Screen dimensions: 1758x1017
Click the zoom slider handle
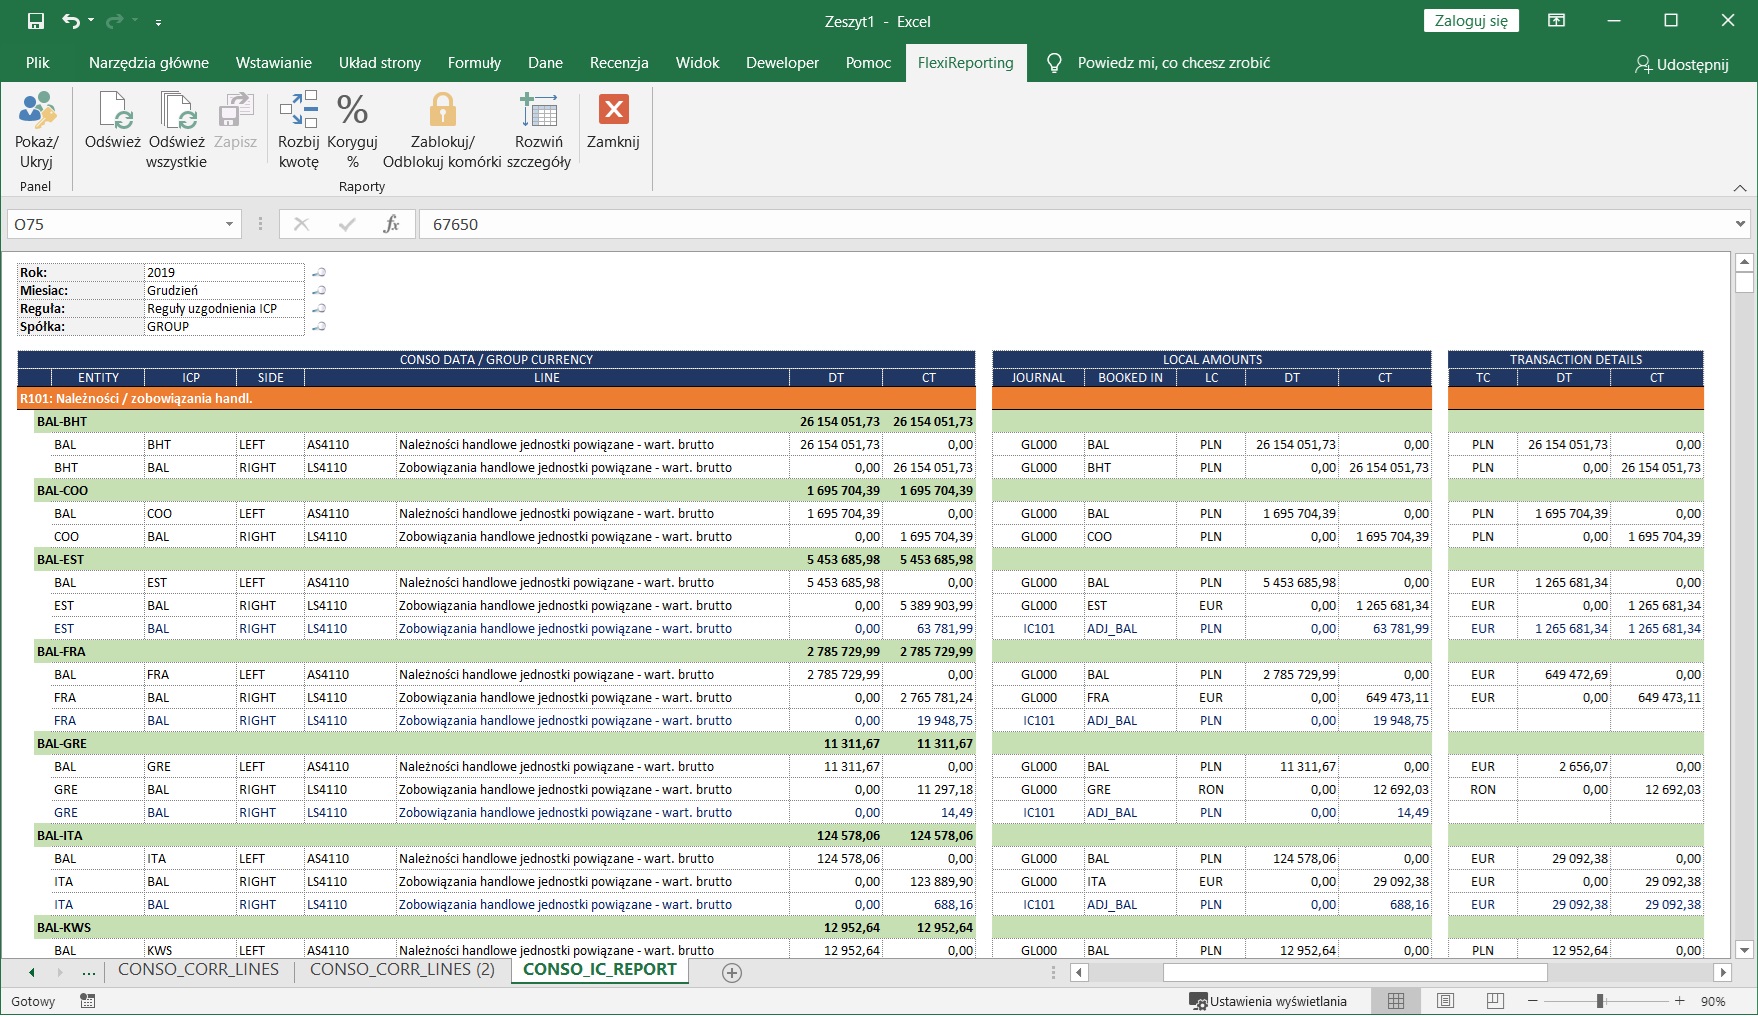[x=1600, y=1001]
